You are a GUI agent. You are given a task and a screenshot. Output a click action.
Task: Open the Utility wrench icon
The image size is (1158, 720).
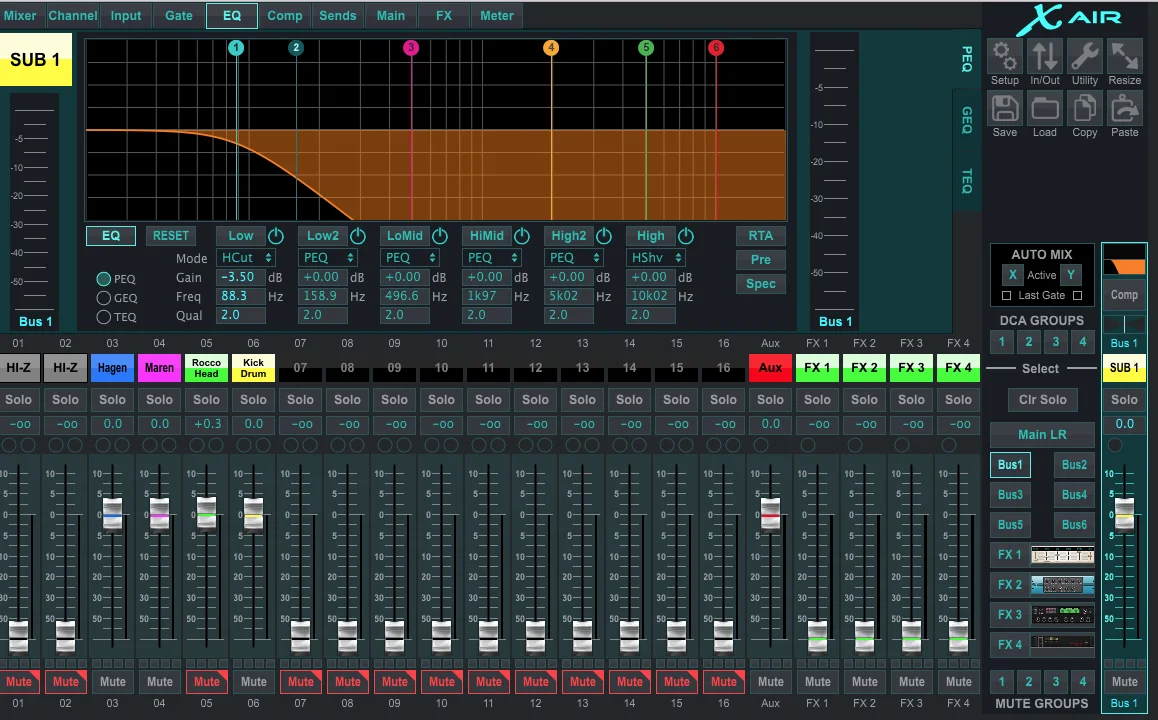(x=1084, y=57)
